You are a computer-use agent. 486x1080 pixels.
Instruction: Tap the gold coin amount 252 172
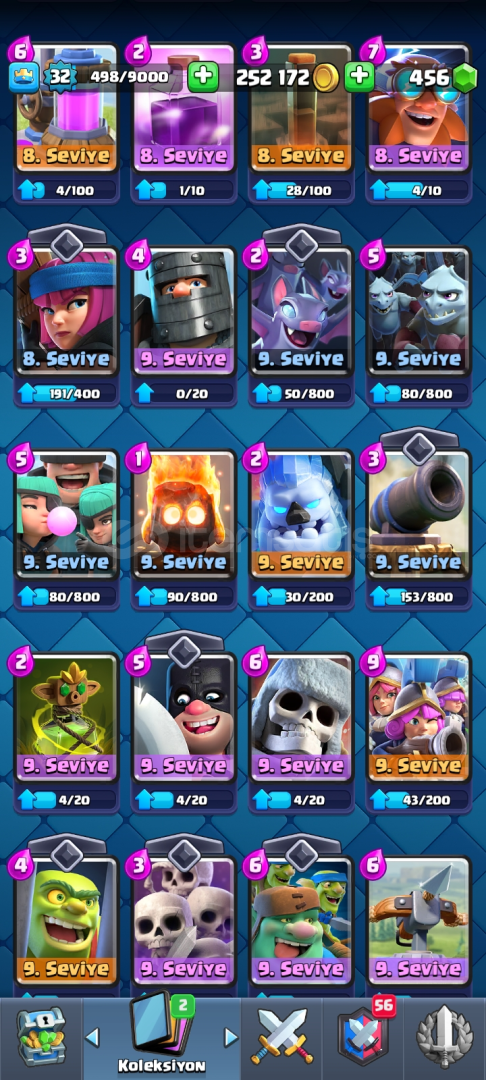tap(273, 78)
